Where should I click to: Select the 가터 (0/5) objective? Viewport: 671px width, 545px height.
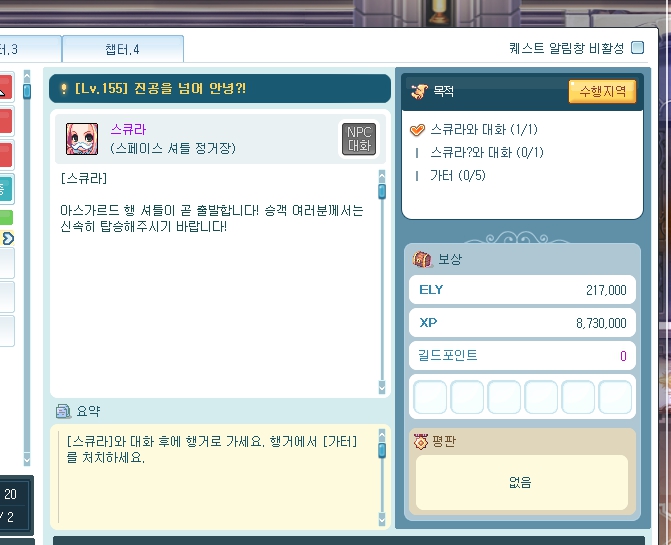tap(457, 175)
